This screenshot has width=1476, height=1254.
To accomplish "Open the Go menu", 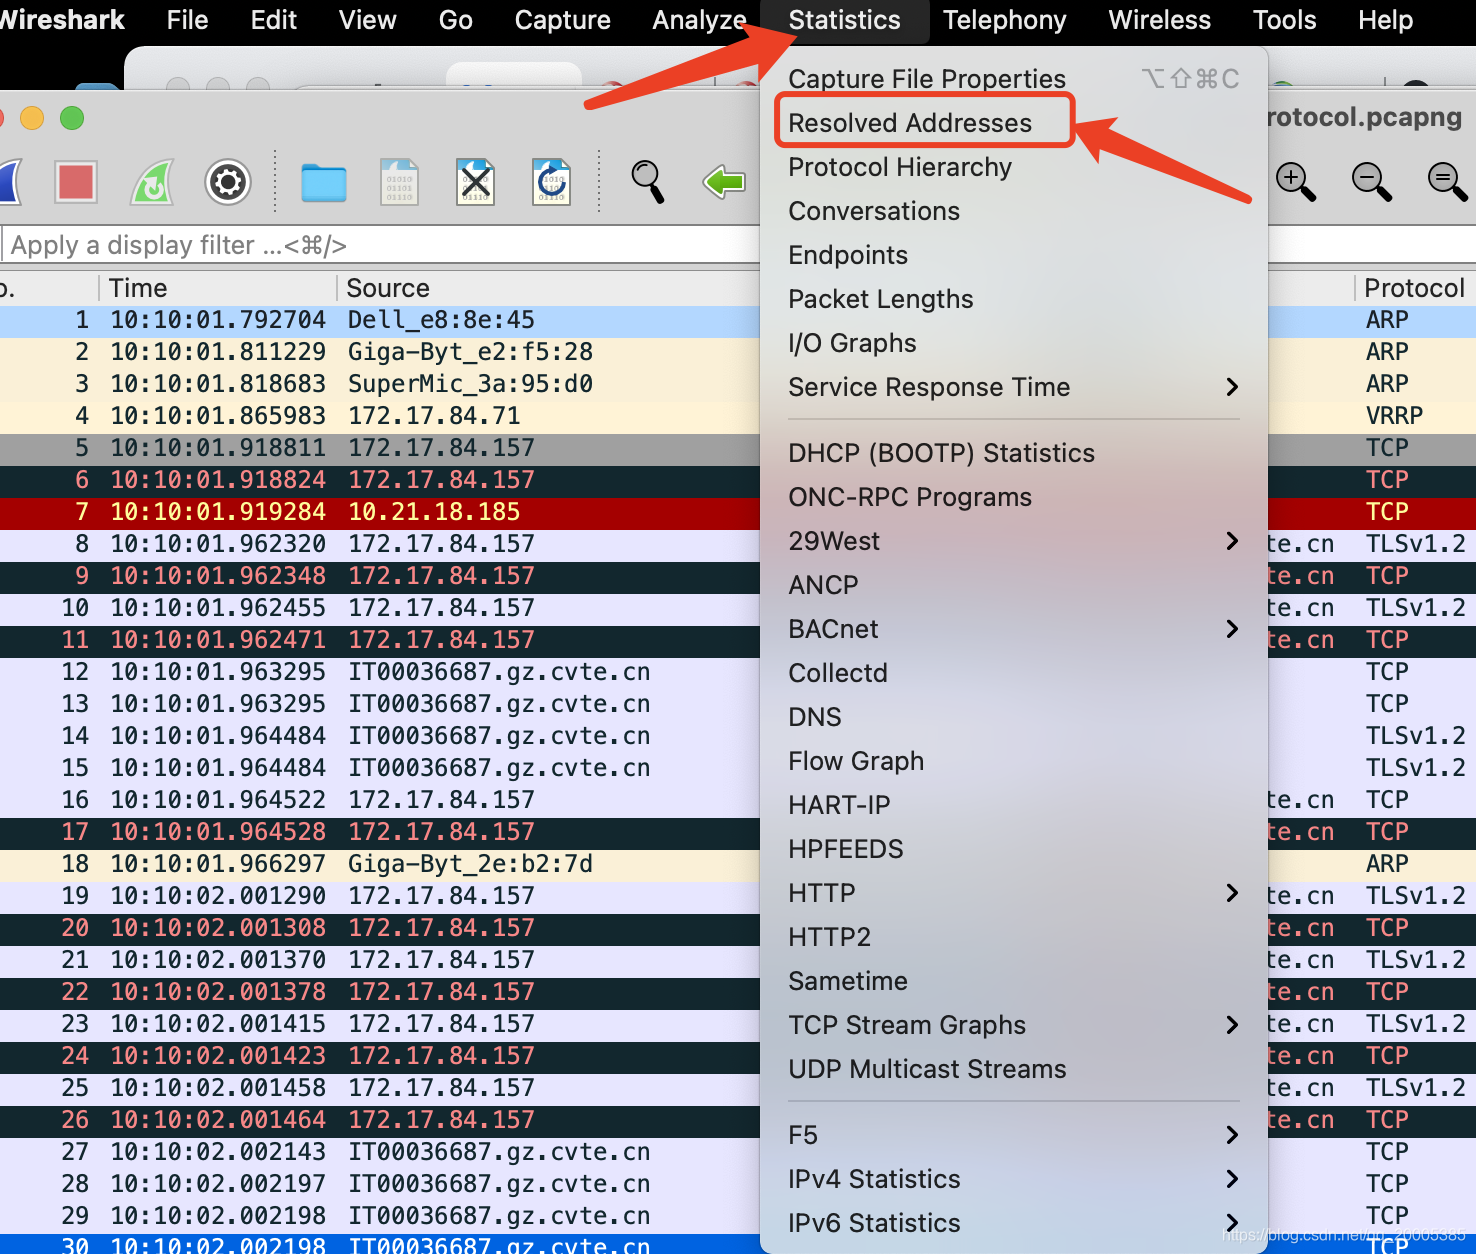I will (456, 20).
